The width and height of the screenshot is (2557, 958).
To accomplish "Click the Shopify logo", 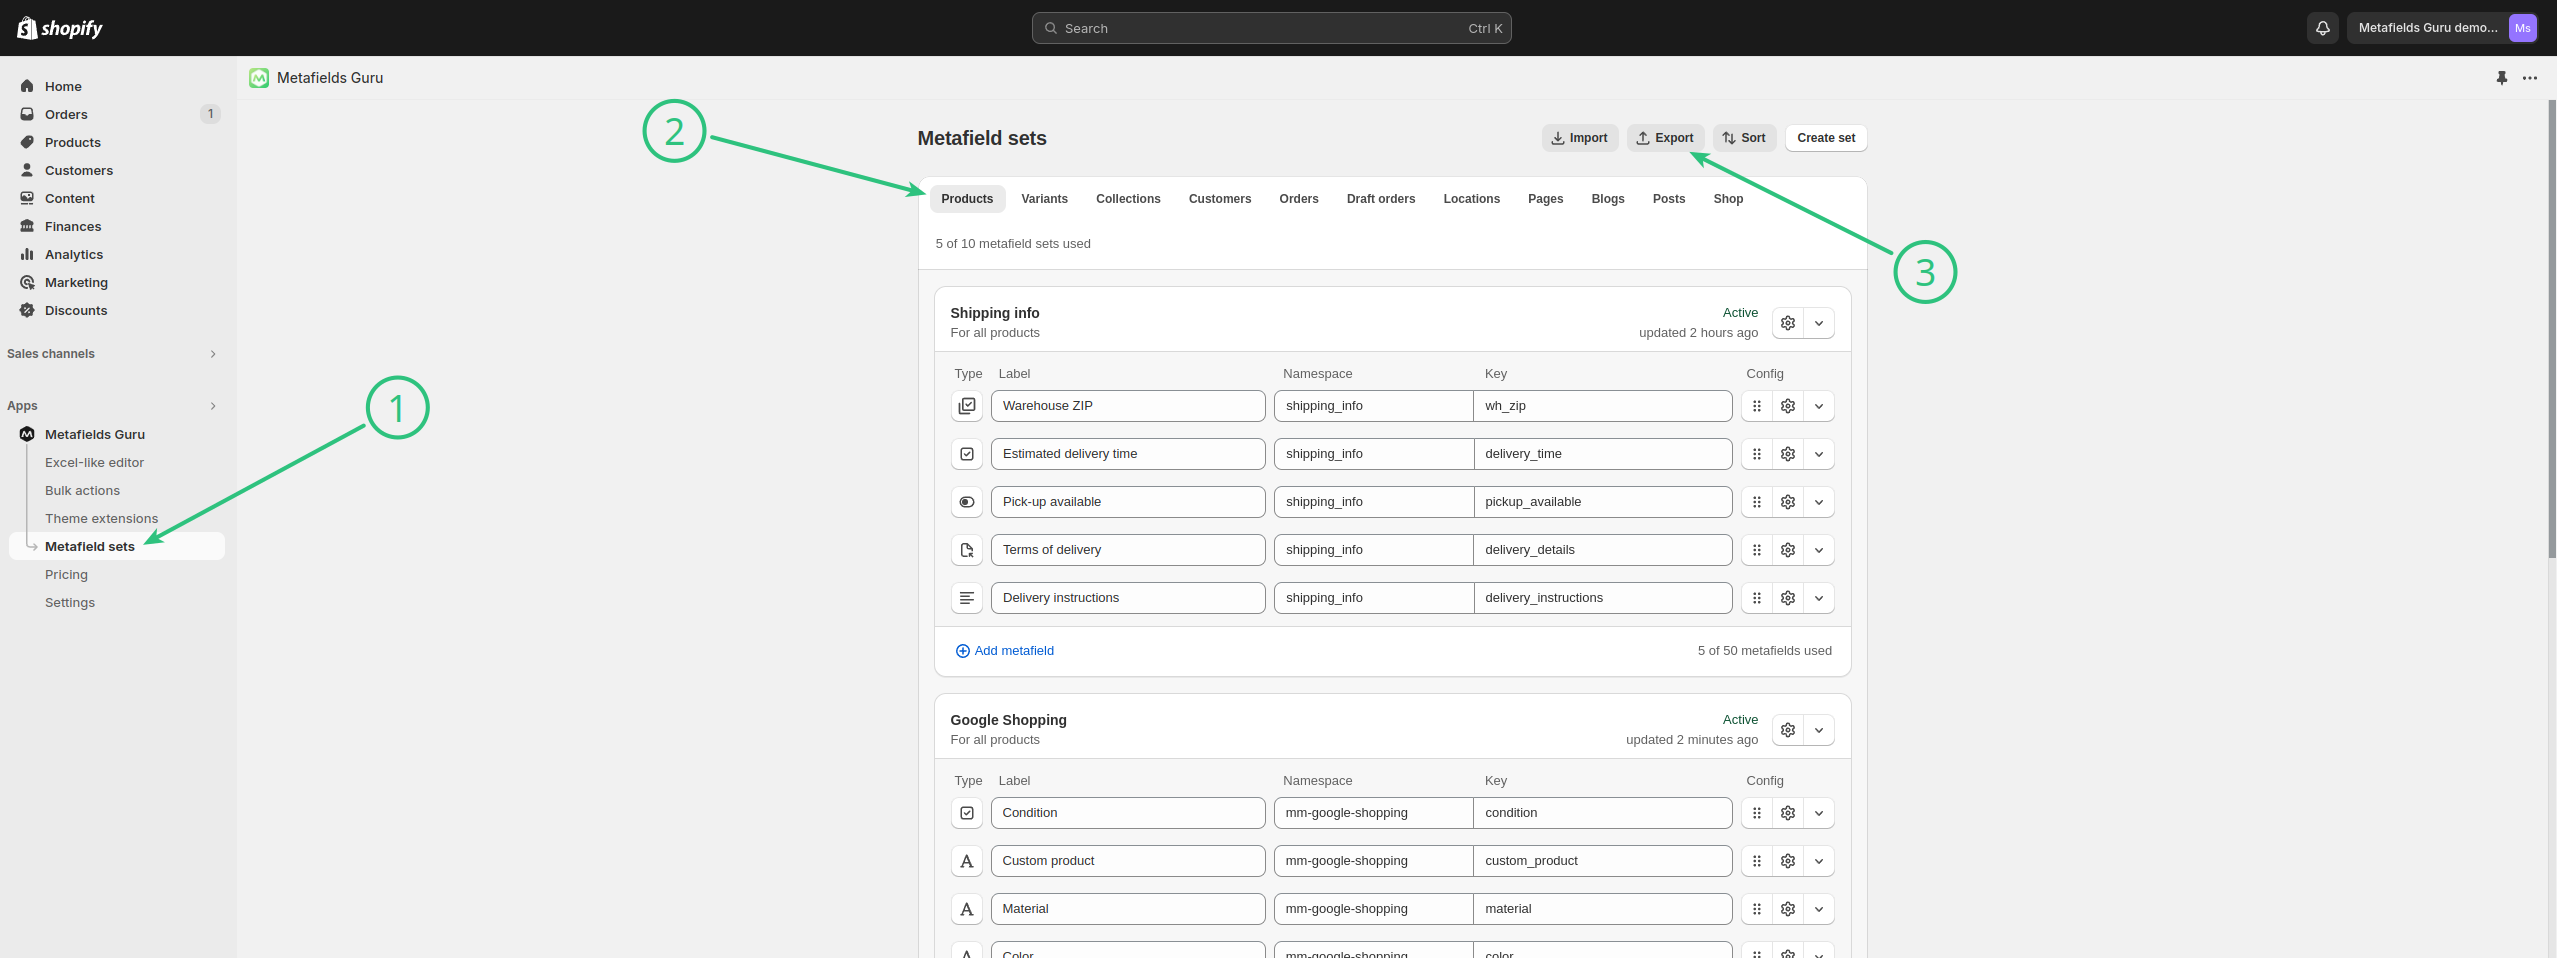I will click(60, 28).
